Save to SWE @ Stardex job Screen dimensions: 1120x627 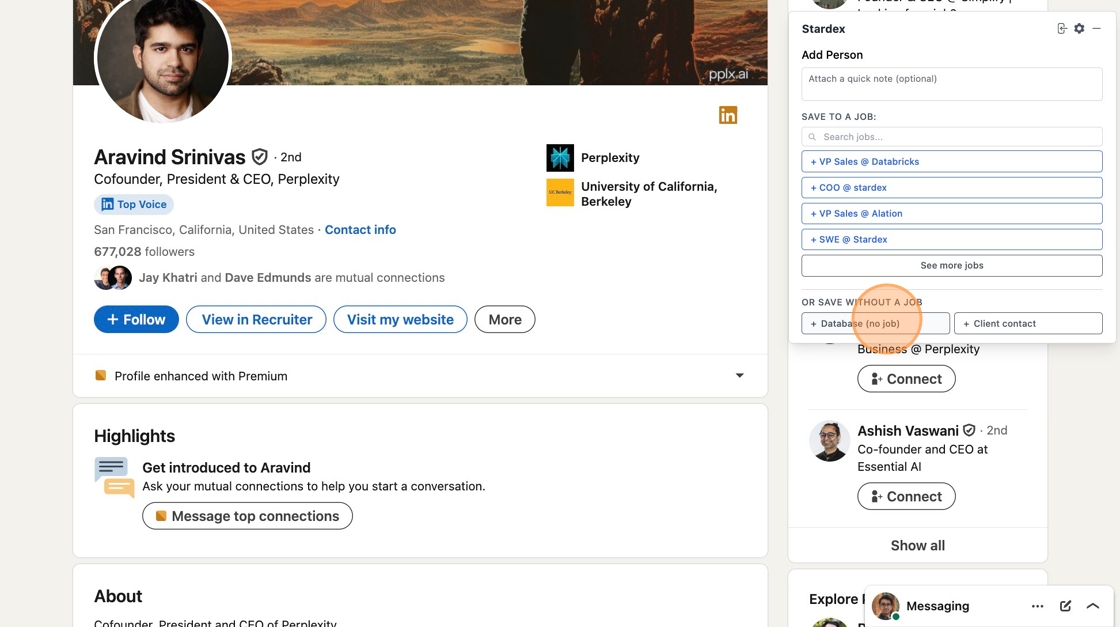tap(951, 240)
